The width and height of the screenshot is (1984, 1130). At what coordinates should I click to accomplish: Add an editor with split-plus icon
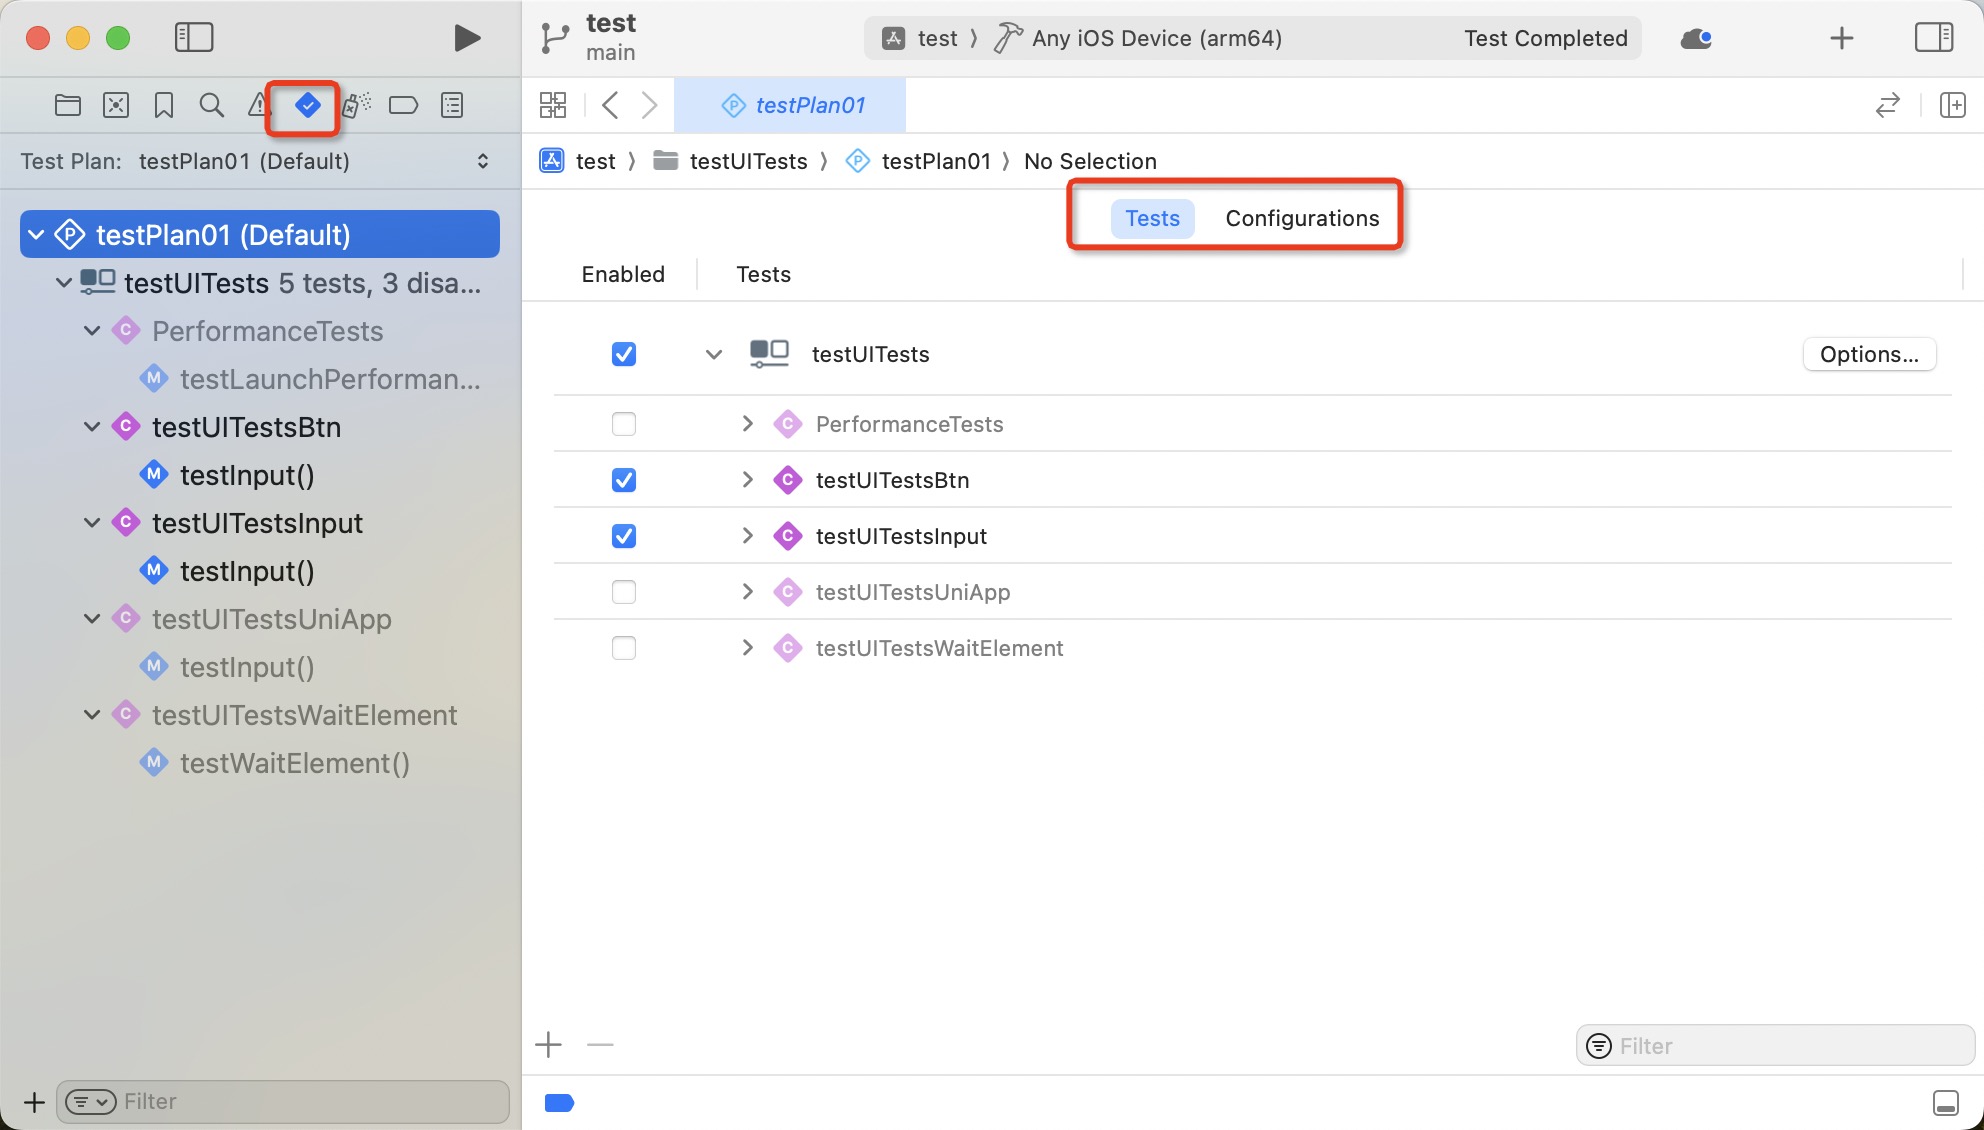pos(1953,105)
